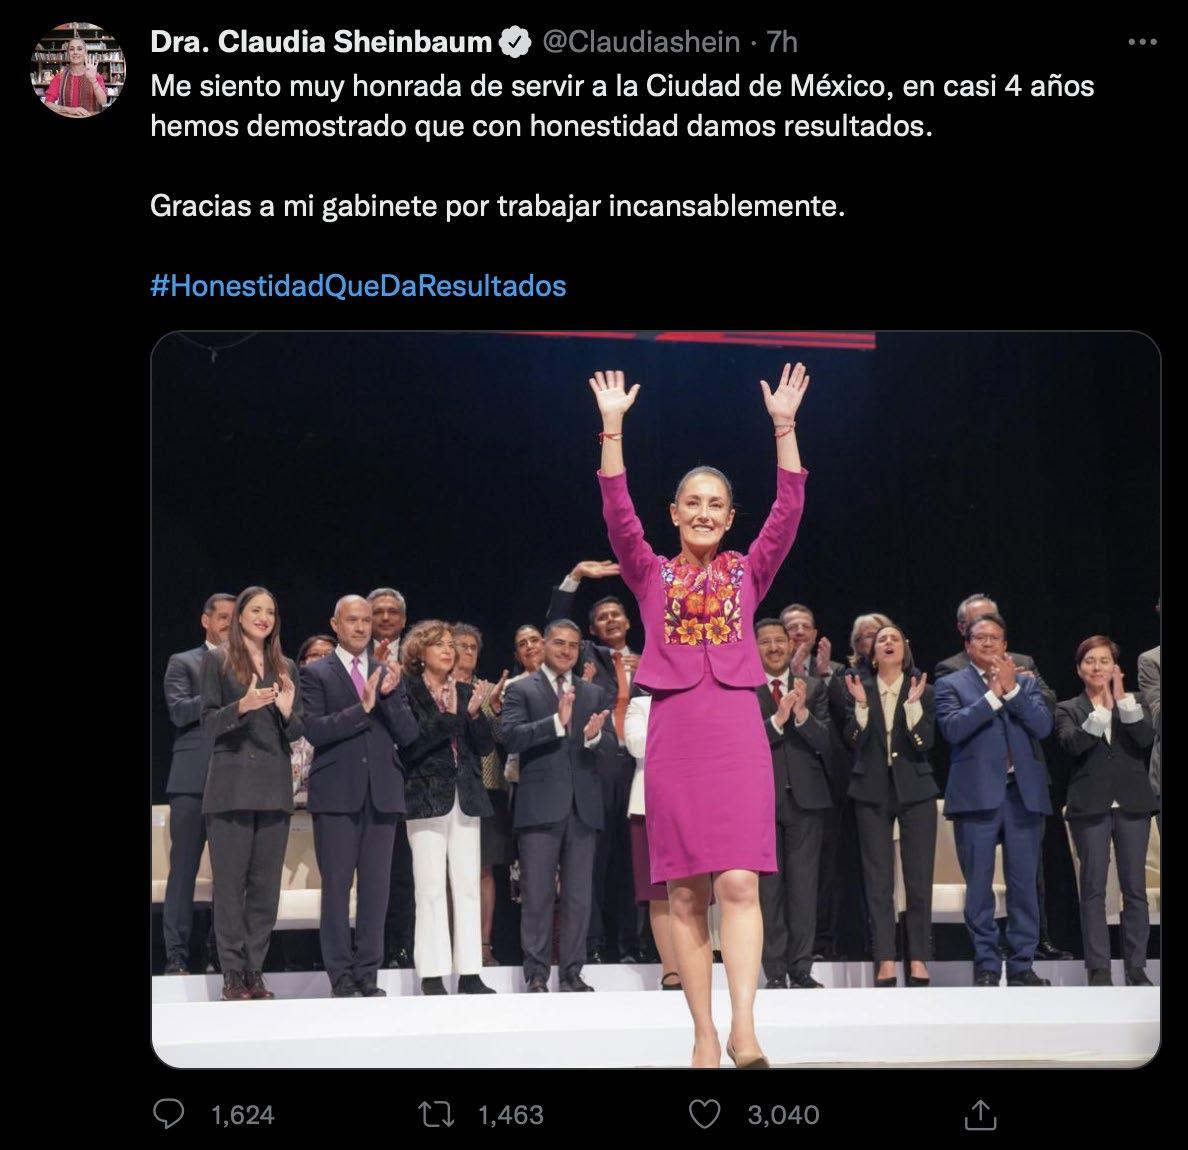The height and width of the screenshot is (1150, 1188).
Task: Click the 1,624 replies count
Action: tap(242, 1115)
